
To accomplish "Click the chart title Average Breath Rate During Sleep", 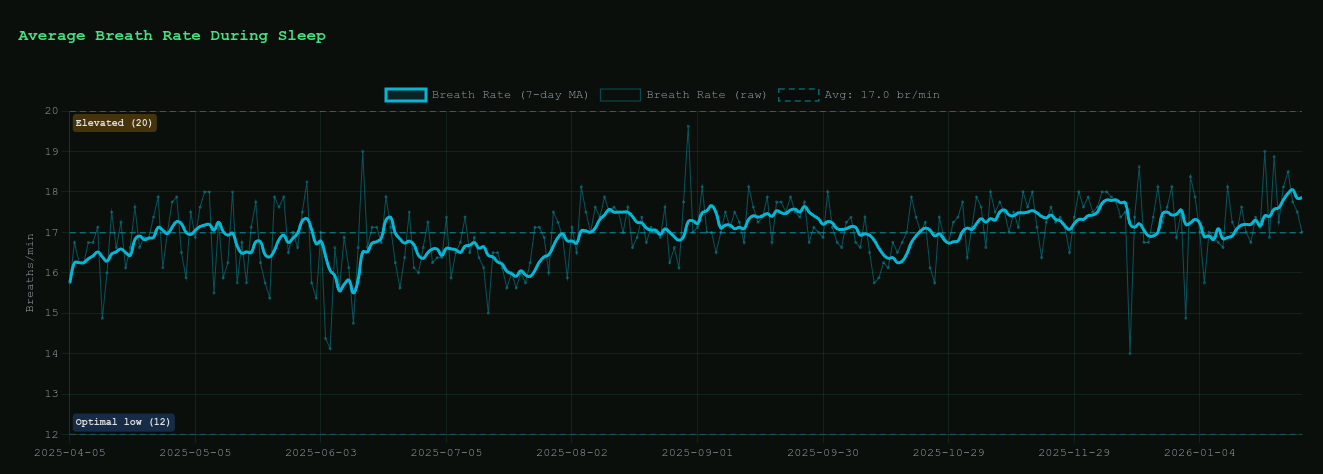I will point(172,36).
